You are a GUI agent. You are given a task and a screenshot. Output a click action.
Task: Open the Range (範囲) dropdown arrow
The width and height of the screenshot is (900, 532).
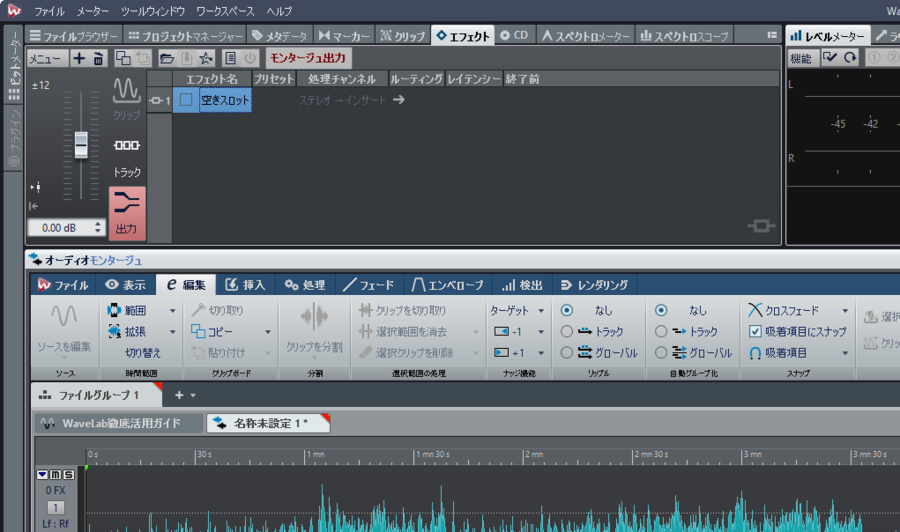(x=172, y=311)
